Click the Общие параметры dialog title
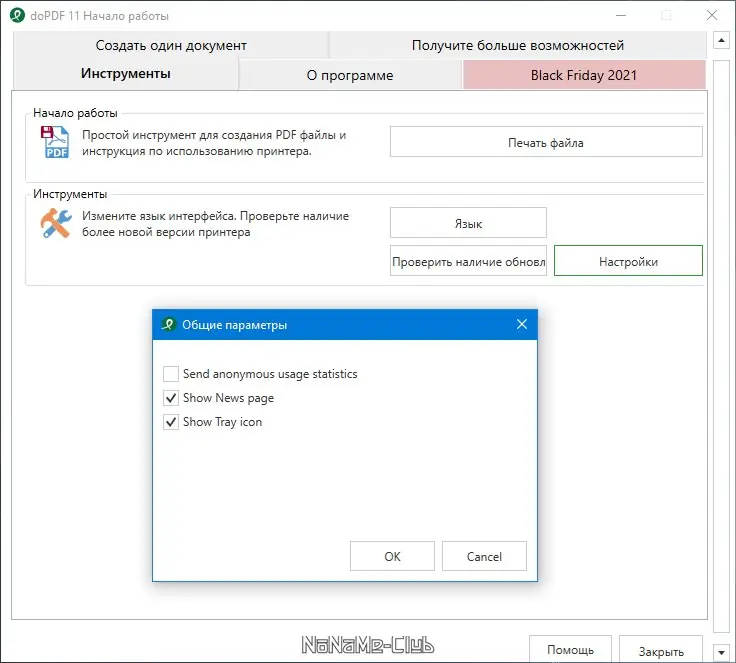736x663 pixels. tap(234, 324)
